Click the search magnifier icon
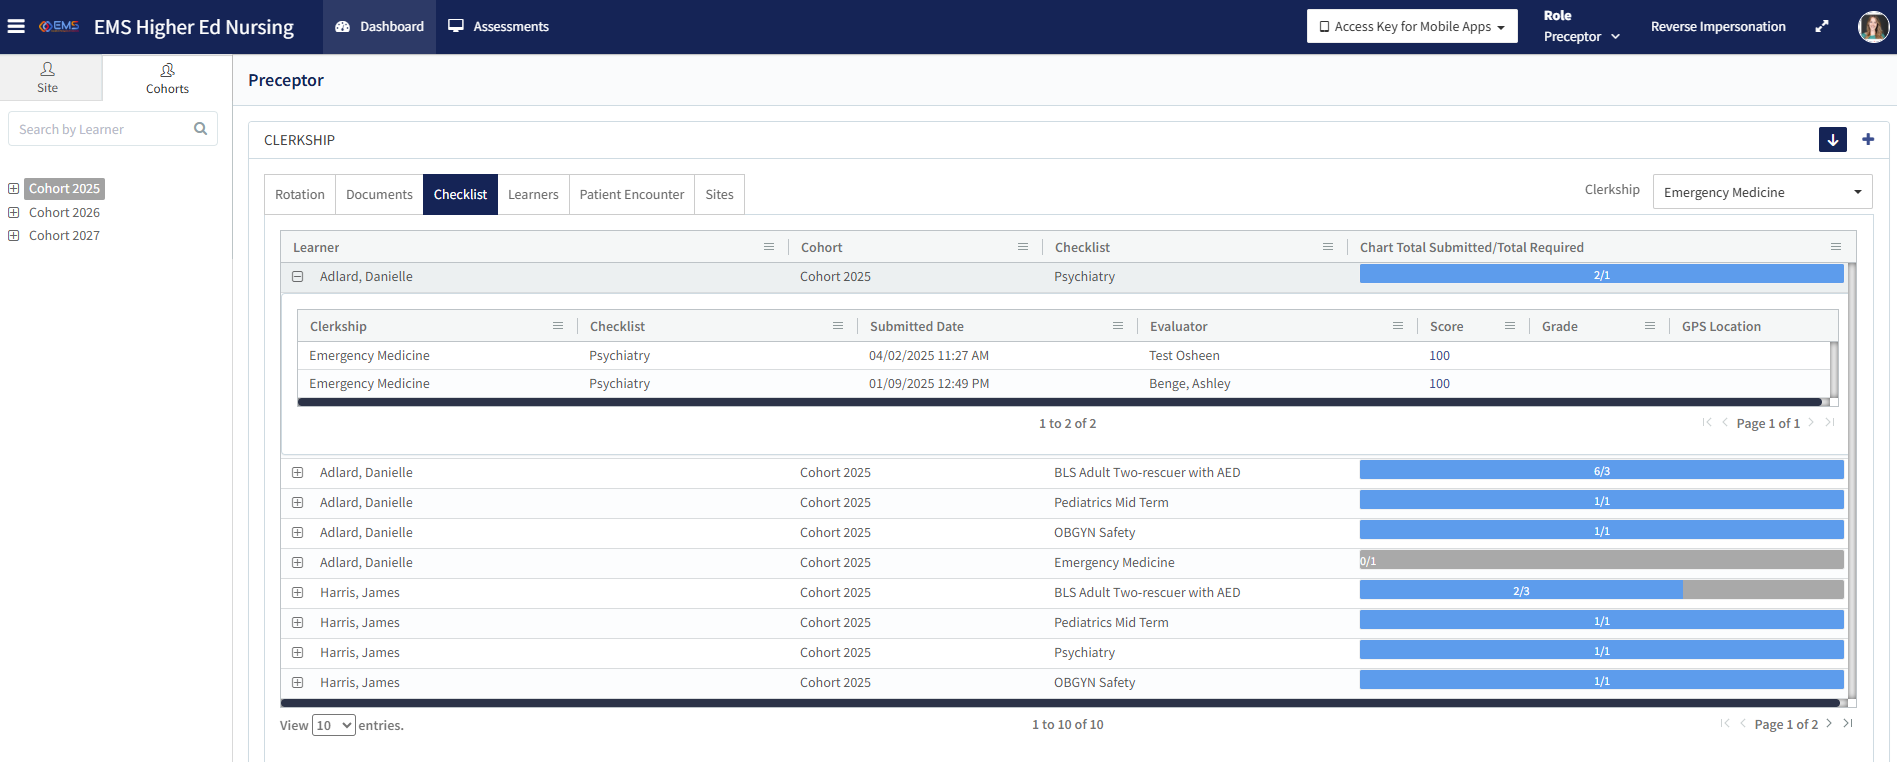Image resolution: width=1897 pixels, height=762 pixels. click(x=200, y=129)
